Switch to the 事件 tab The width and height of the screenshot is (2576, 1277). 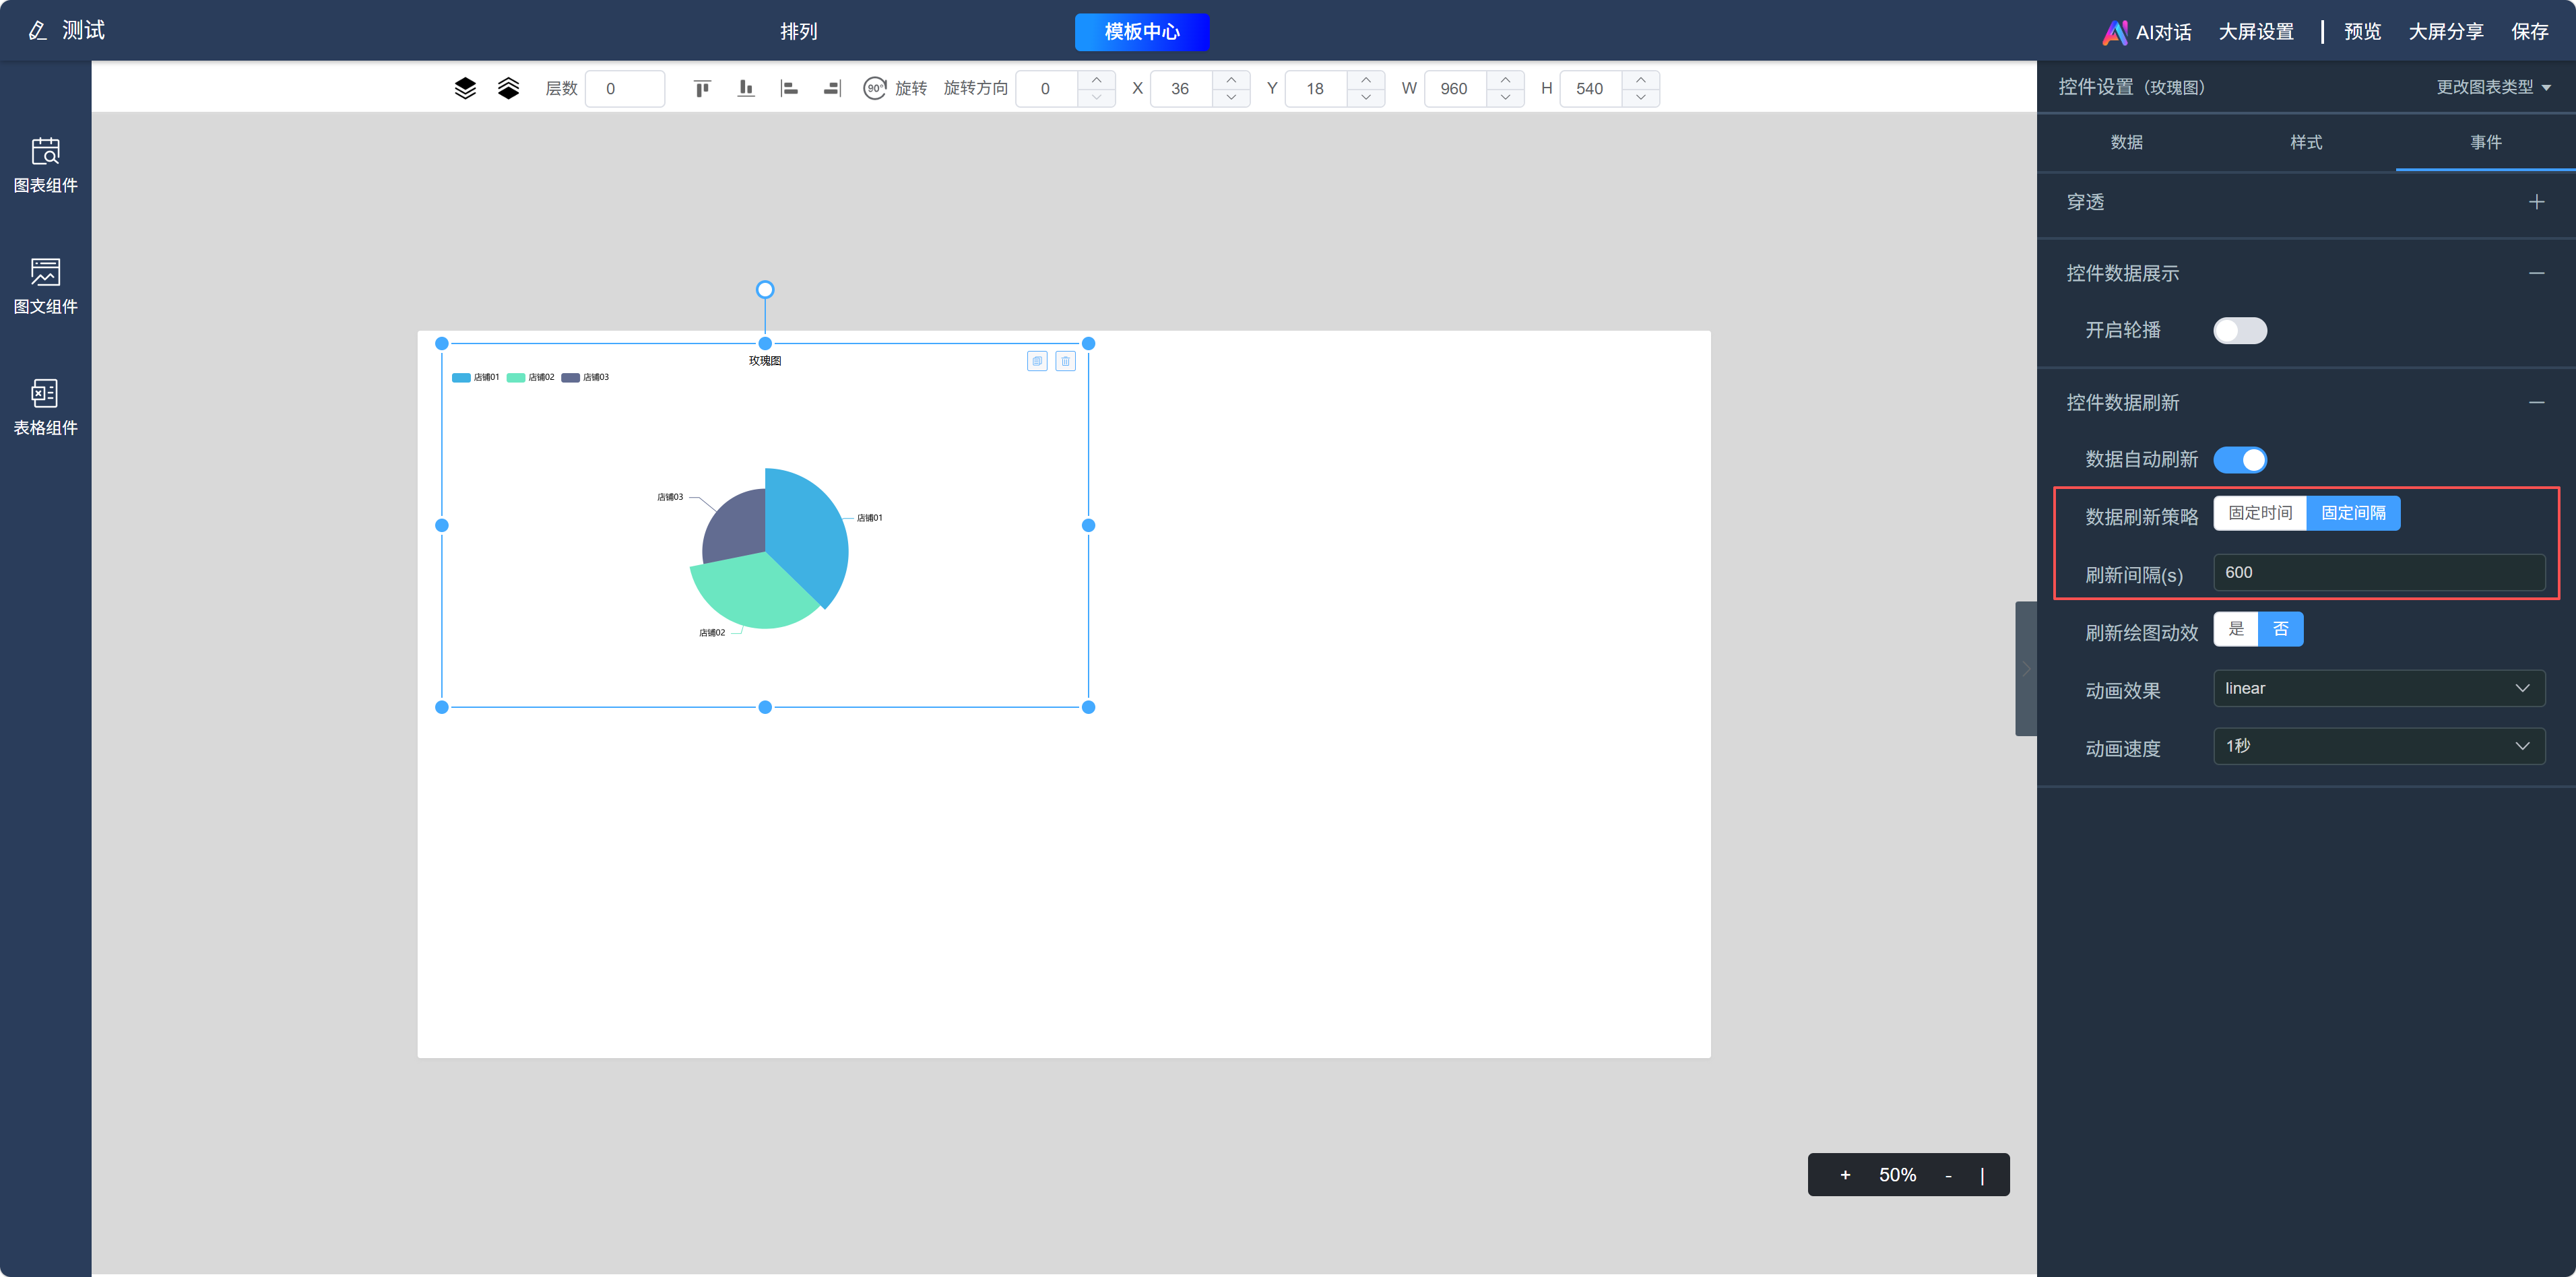point(2485,142)
